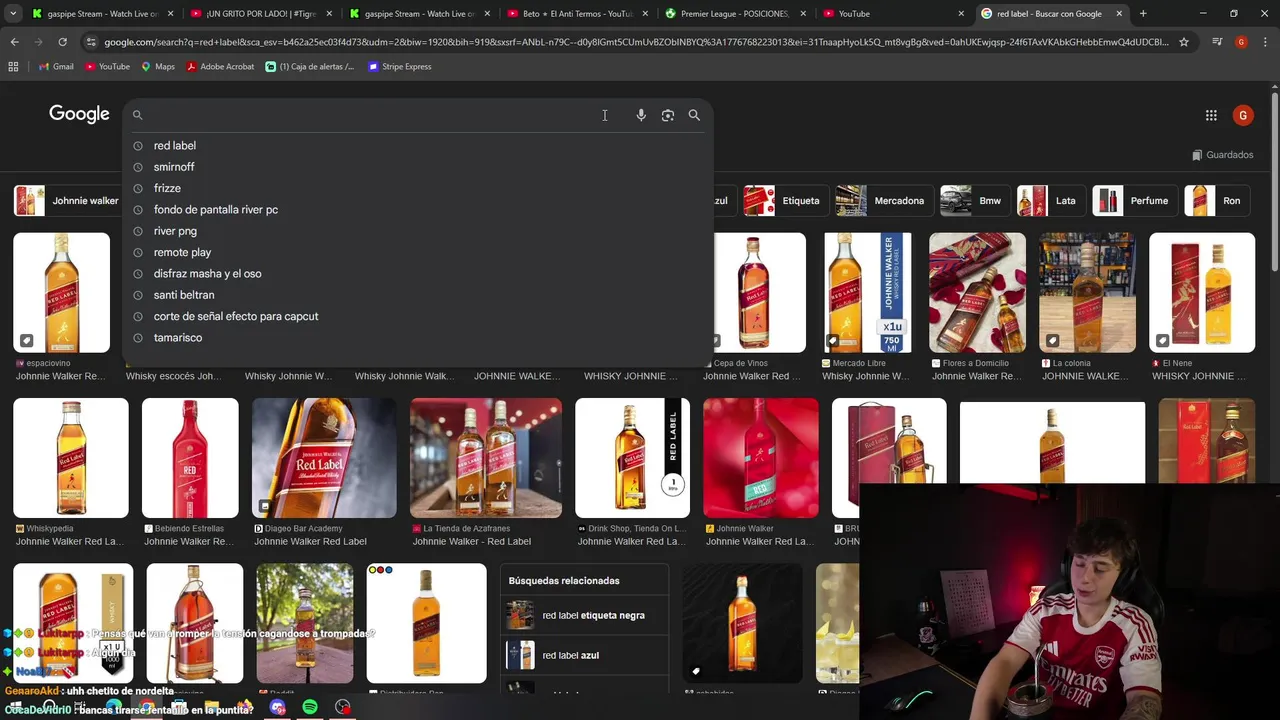Switch to the first gaspipe Stream tab
Viewport: 1280px width, 720px height.
[x=100, y=14]
